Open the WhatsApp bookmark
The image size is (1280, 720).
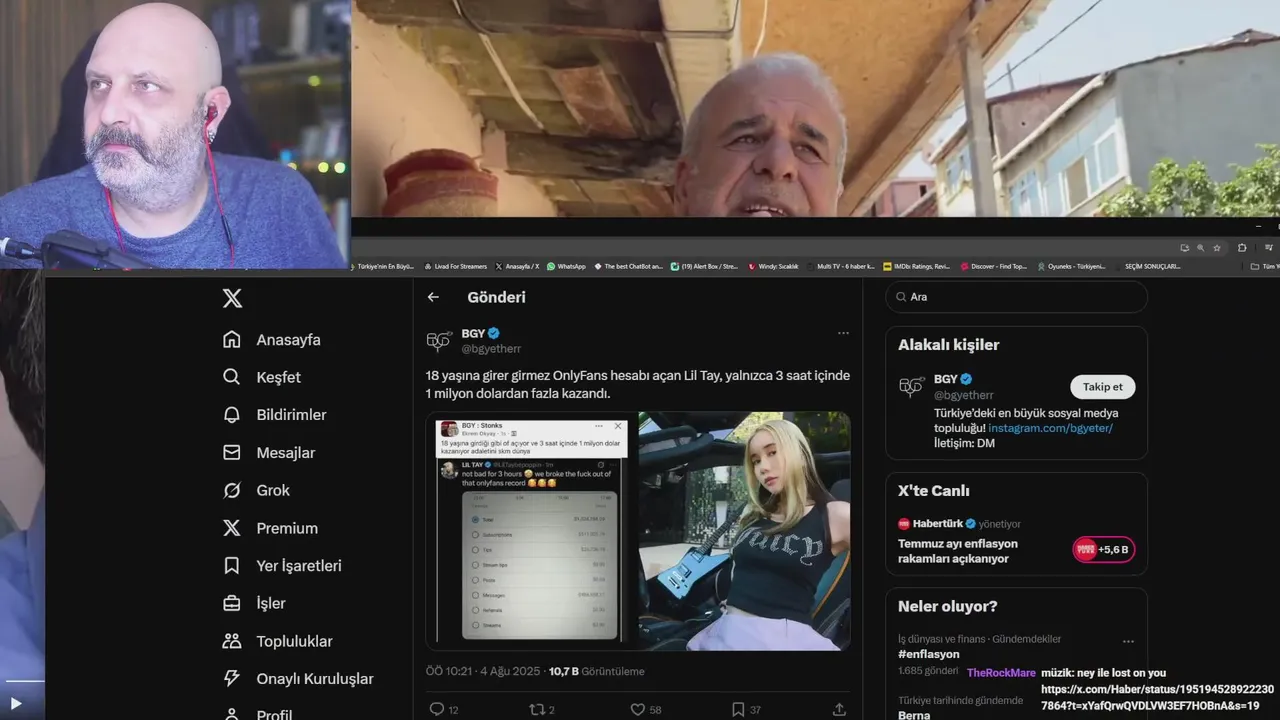coord(566,266)
